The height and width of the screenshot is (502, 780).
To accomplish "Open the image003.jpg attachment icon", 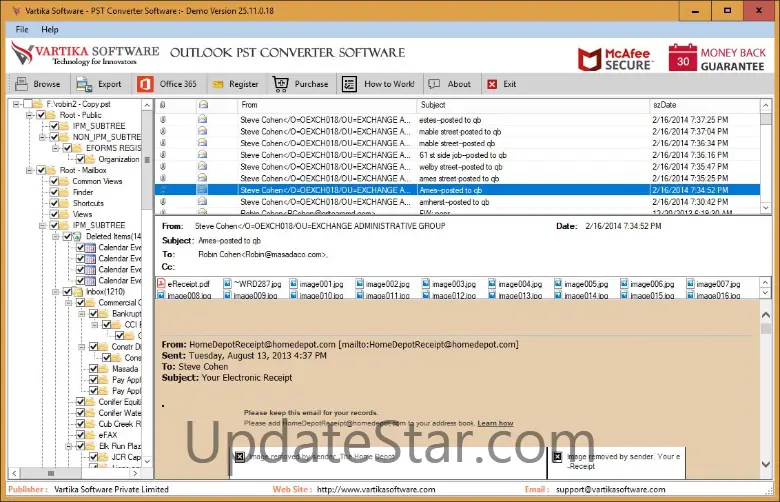I will click(x=426, y=284).
